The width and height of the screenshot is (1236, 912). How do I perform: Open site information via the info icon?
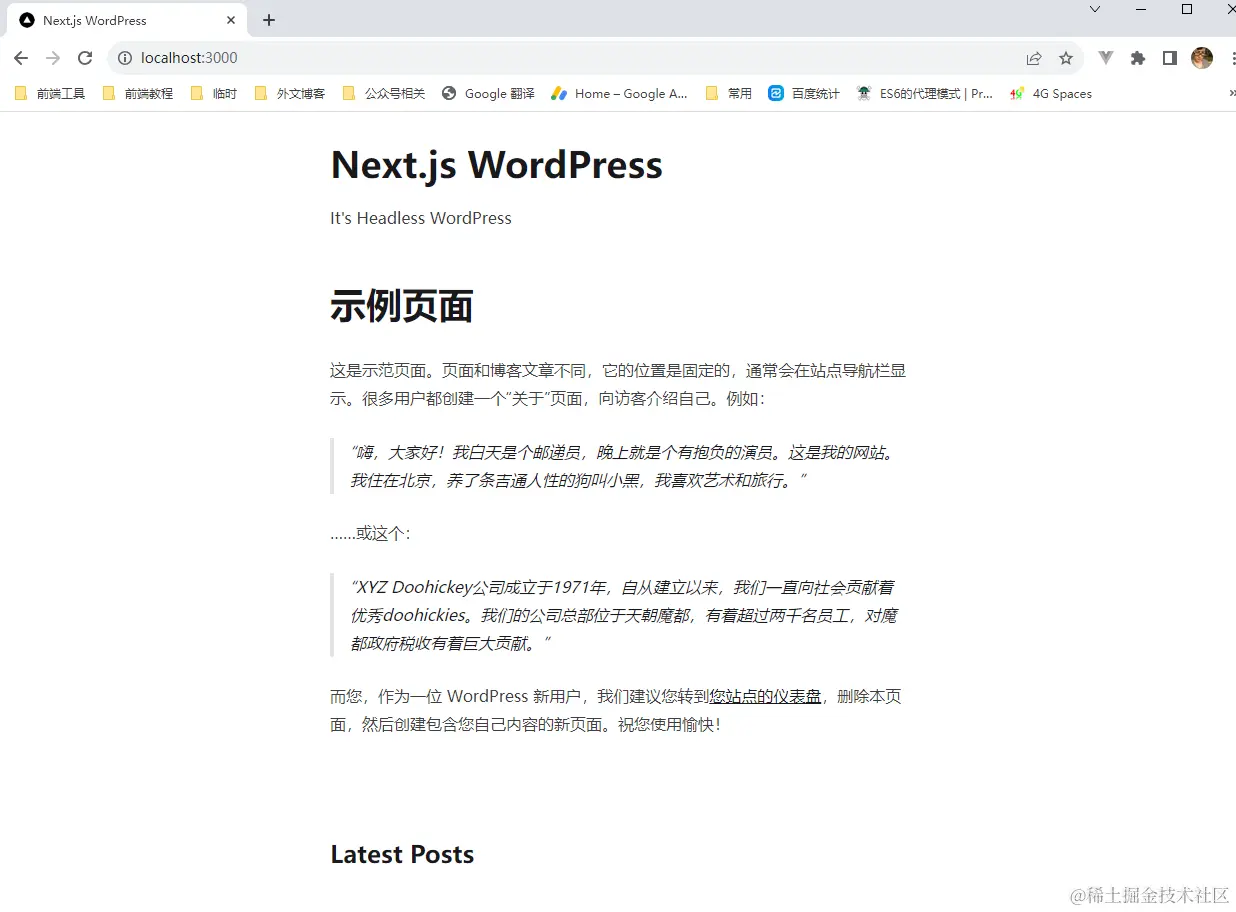[x=124, y=58]
